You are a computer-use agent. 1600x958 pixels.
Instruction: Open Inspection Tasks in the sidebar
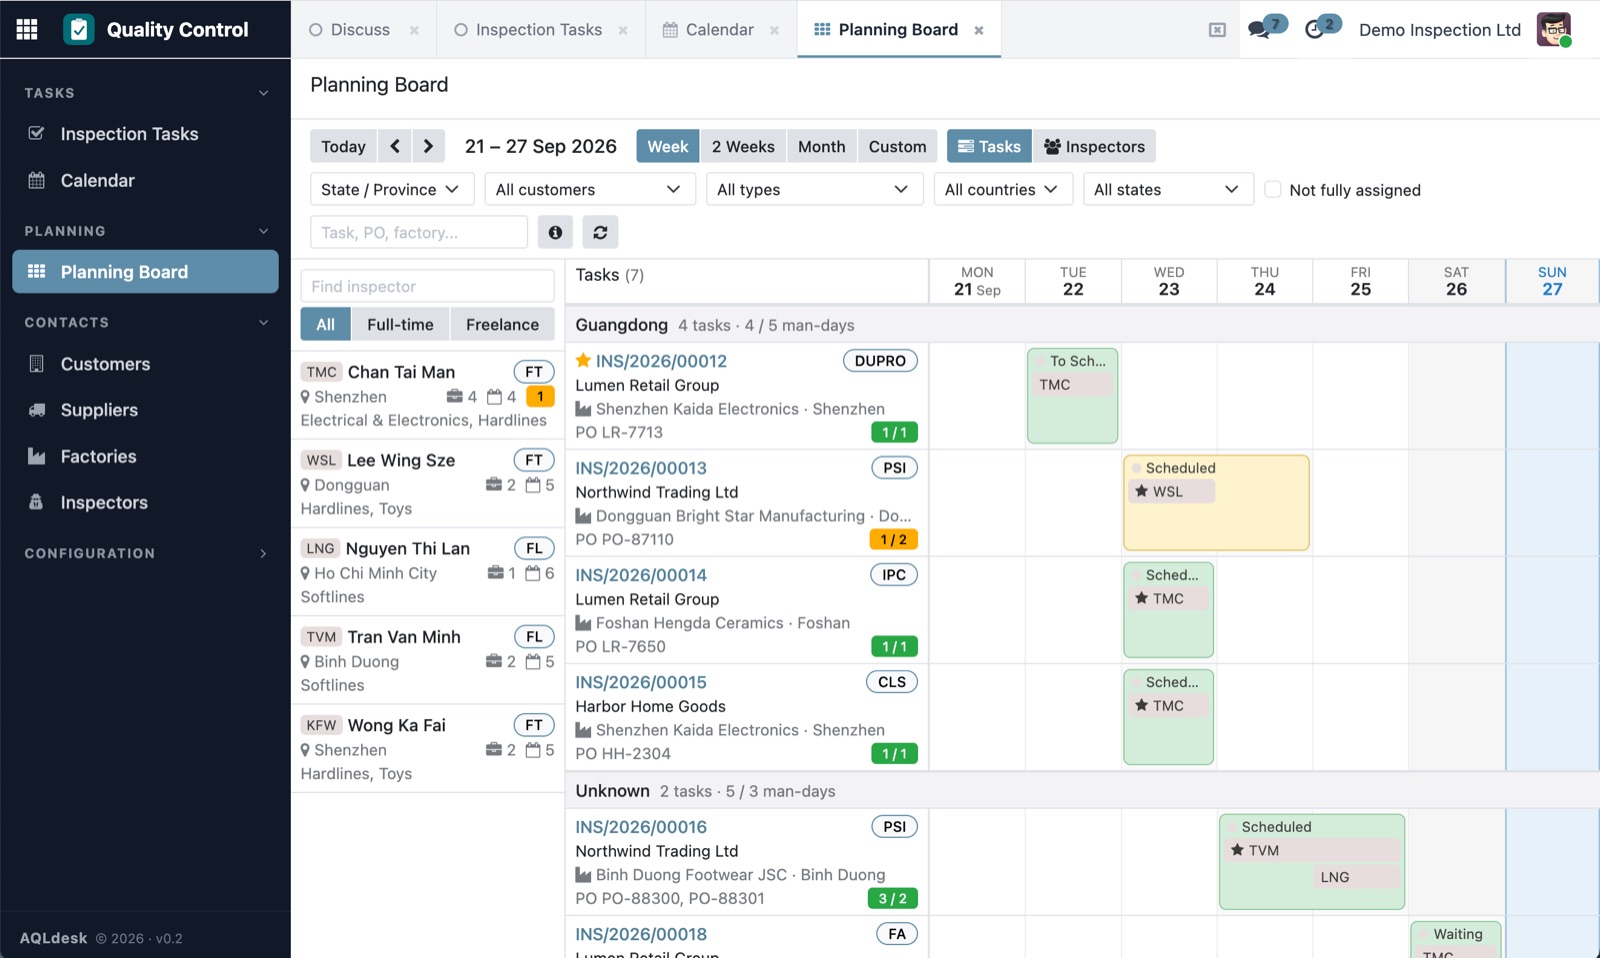click(x=145, y=134)
